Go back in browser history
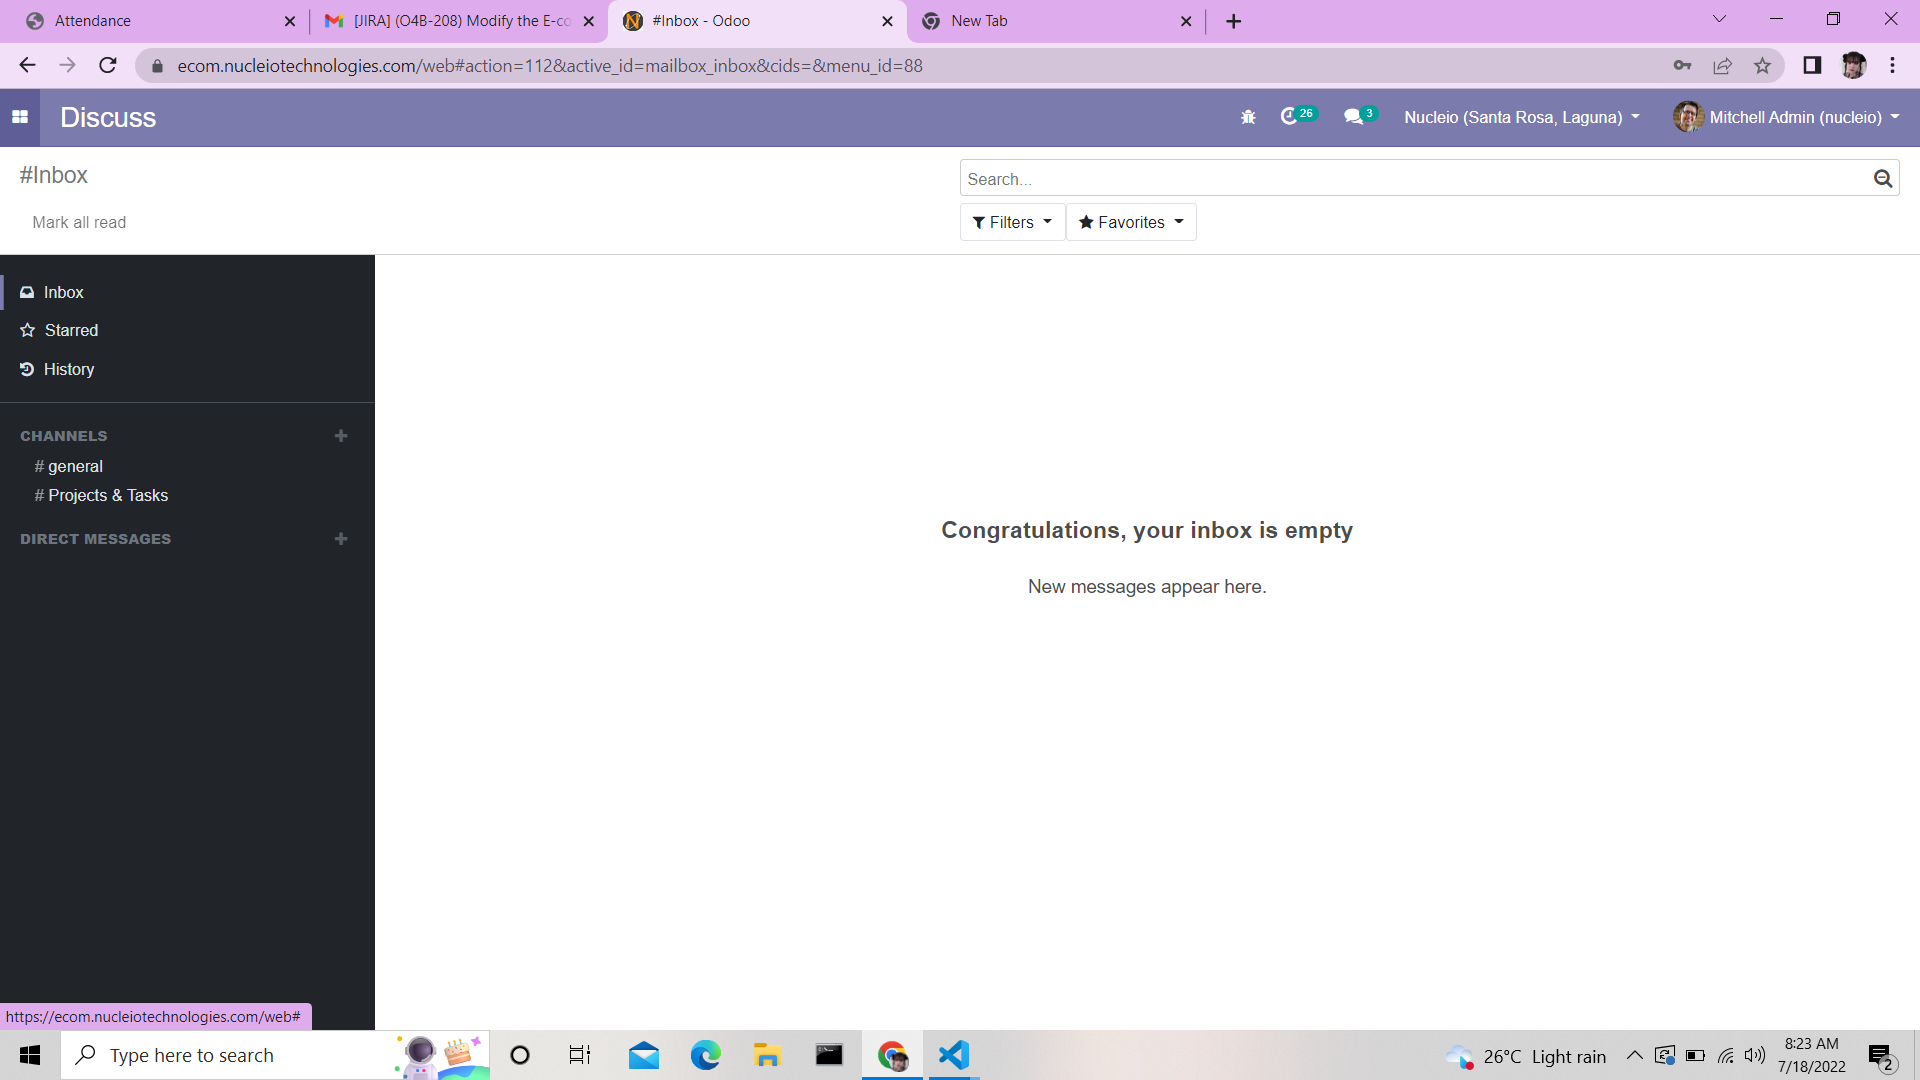This screenshot has width=1920, height=1080. click(27, 66)
